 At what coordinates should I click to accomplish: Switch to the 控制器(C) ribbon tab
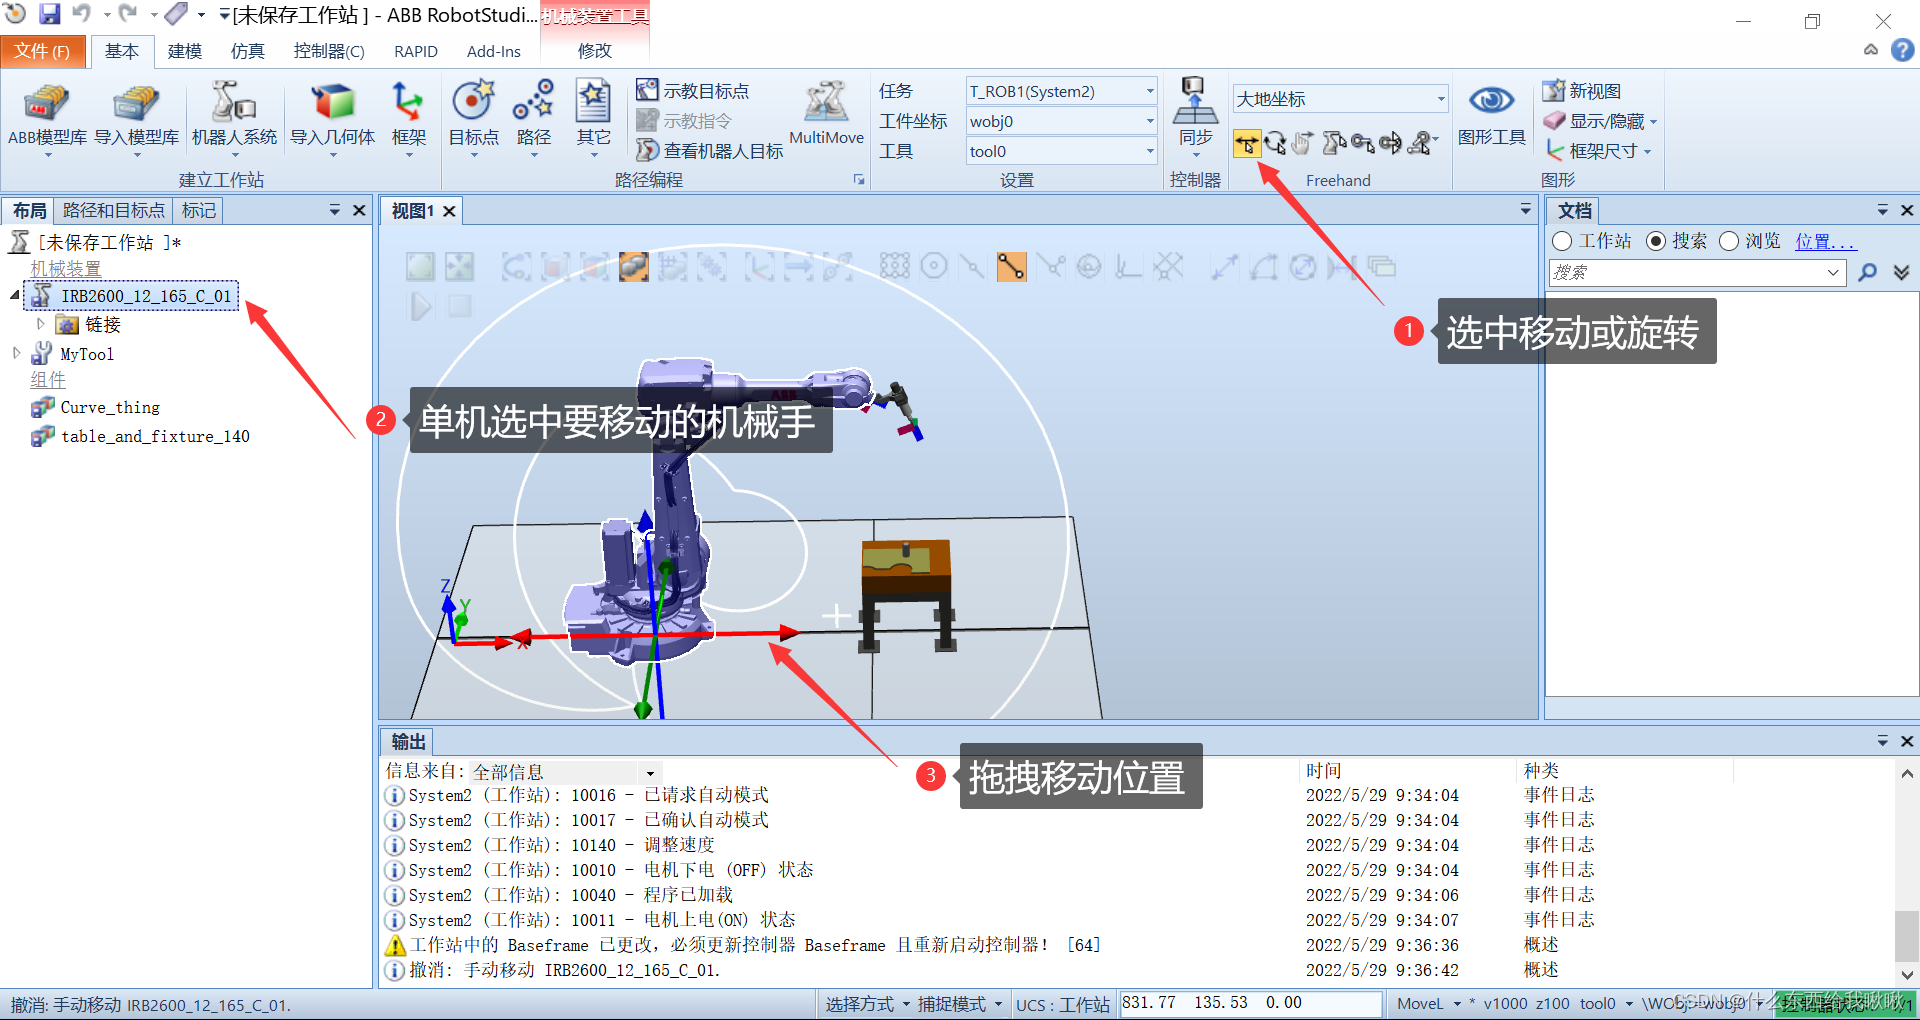(328, 51)
